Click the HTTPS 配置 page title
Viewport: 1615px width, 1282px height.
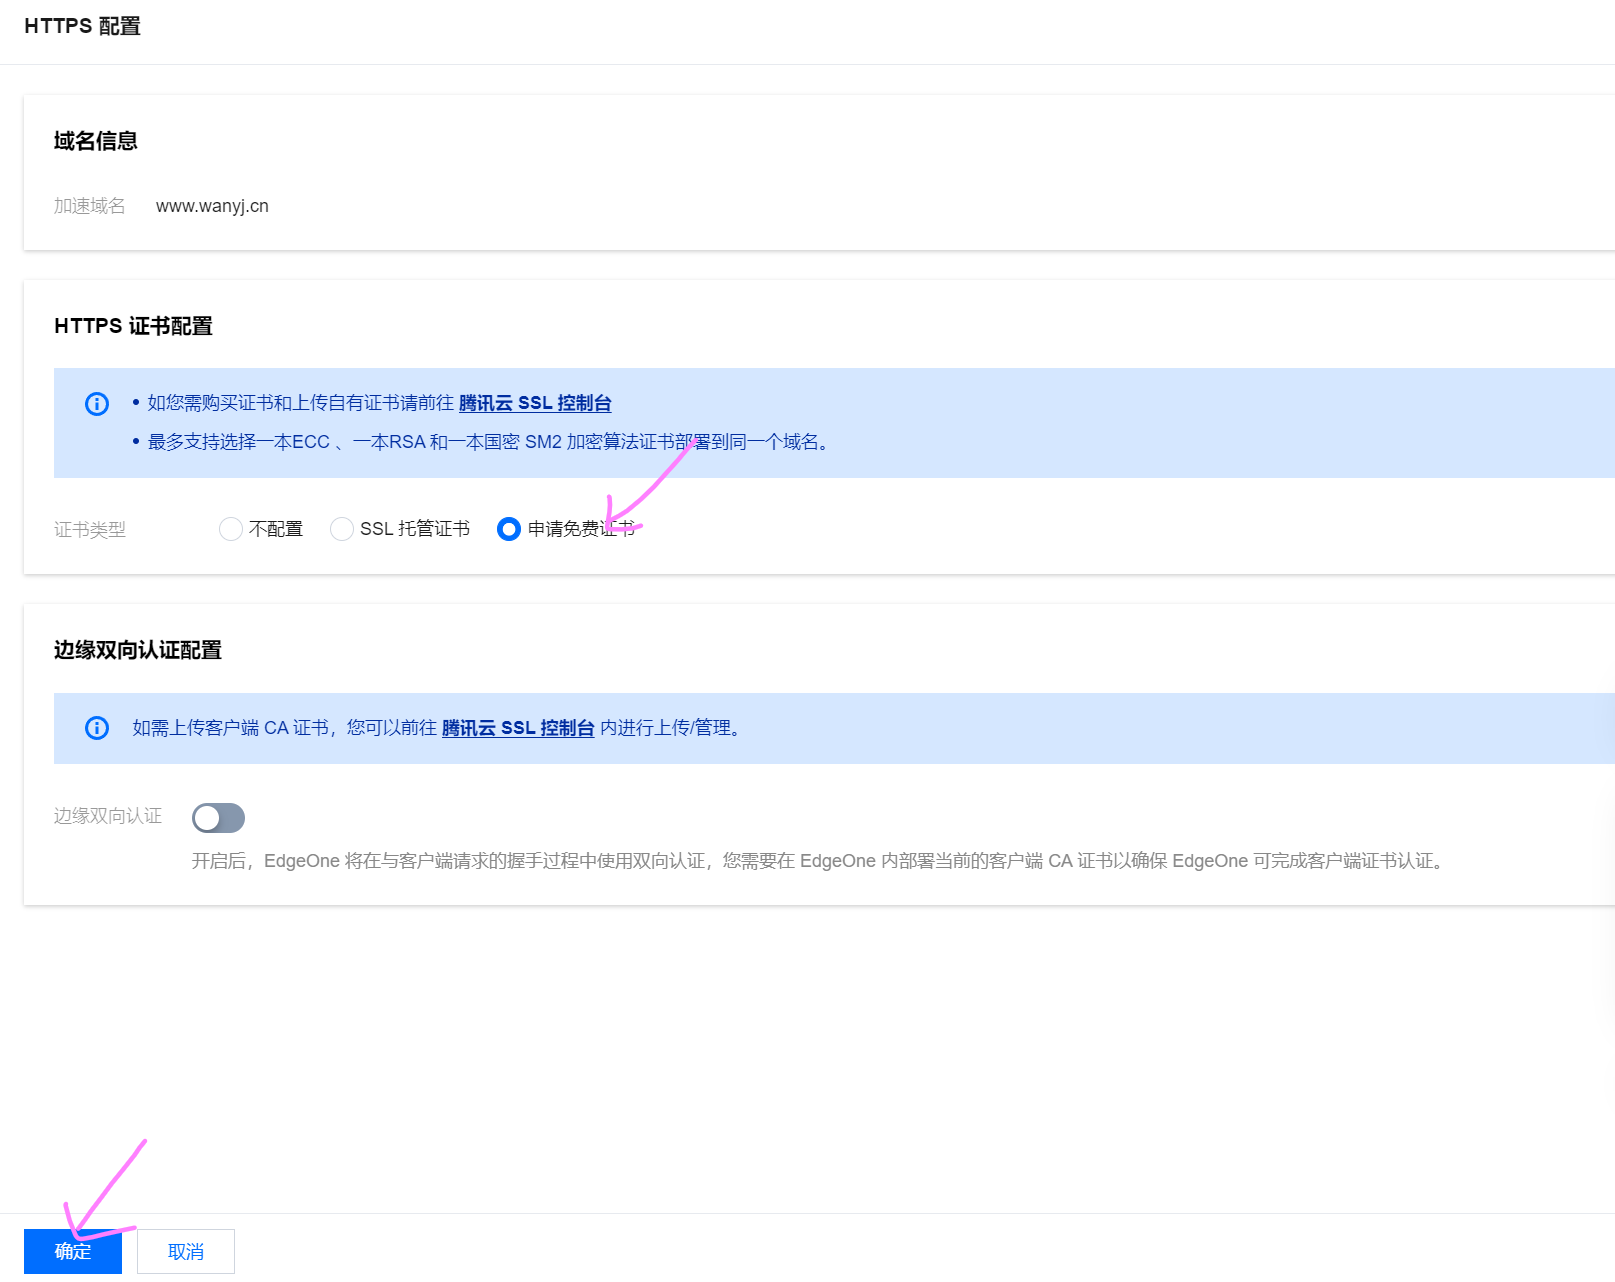pos(82,27)
